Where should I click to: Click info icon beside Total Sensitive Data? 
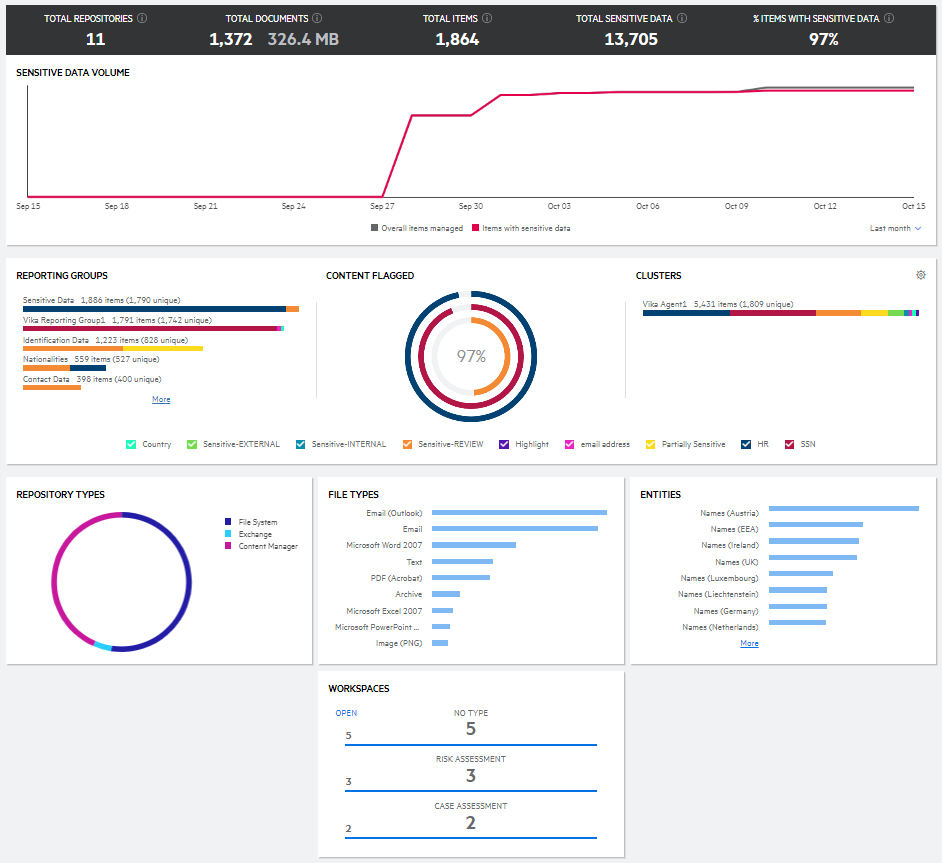682,18
